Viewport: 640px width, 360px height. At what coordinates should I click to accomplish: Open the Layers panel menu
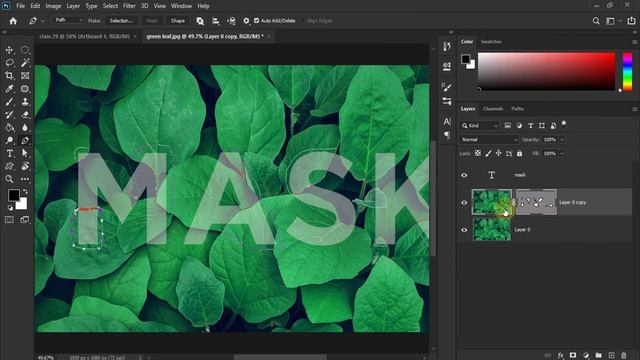(634, 109)
